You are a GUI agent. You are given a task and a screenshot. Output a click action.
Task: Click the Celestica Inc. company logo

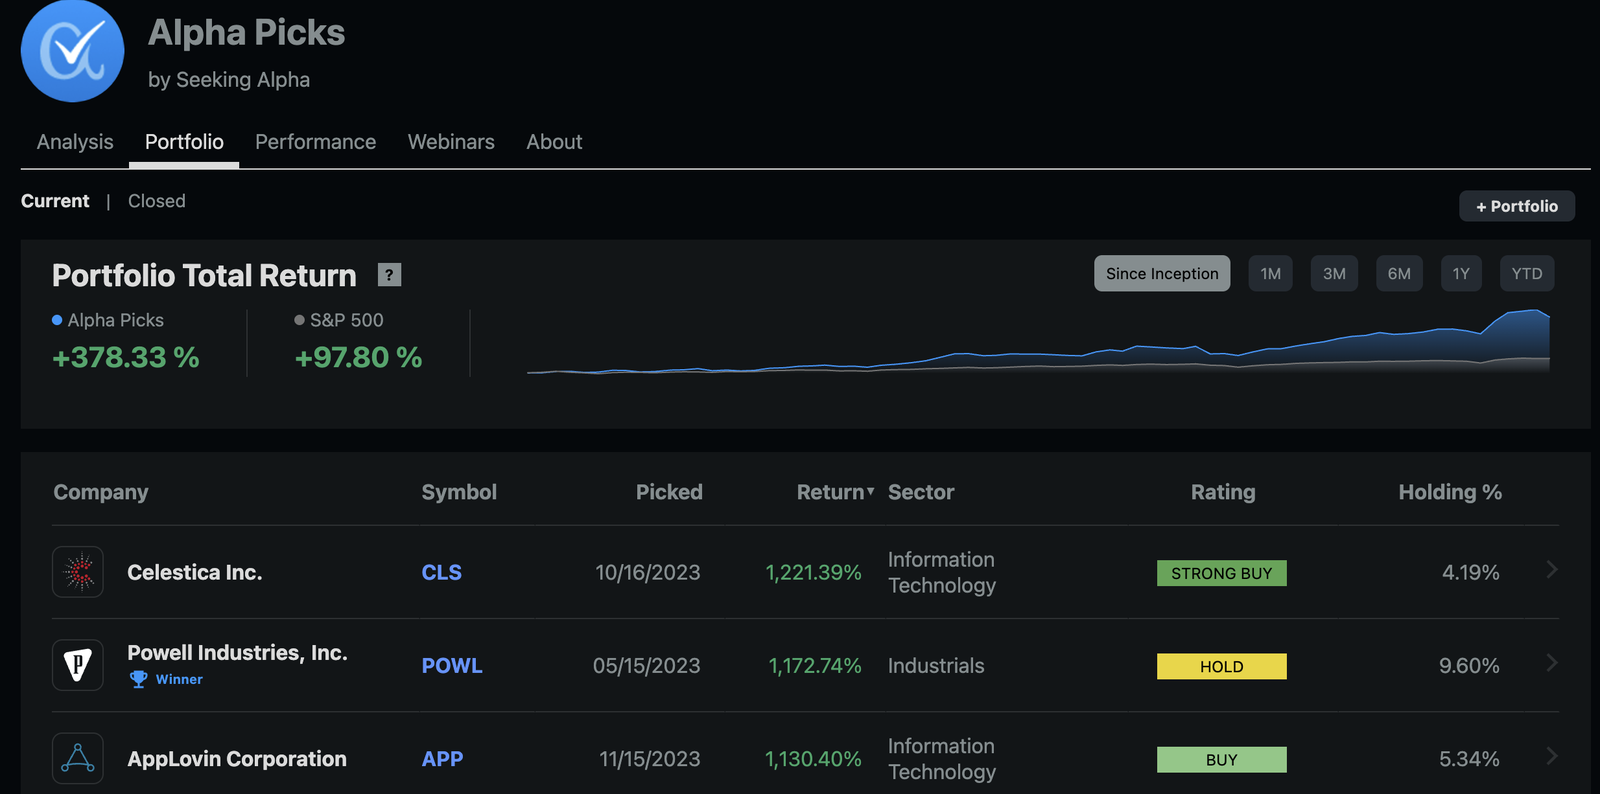(x=78, y=572)
